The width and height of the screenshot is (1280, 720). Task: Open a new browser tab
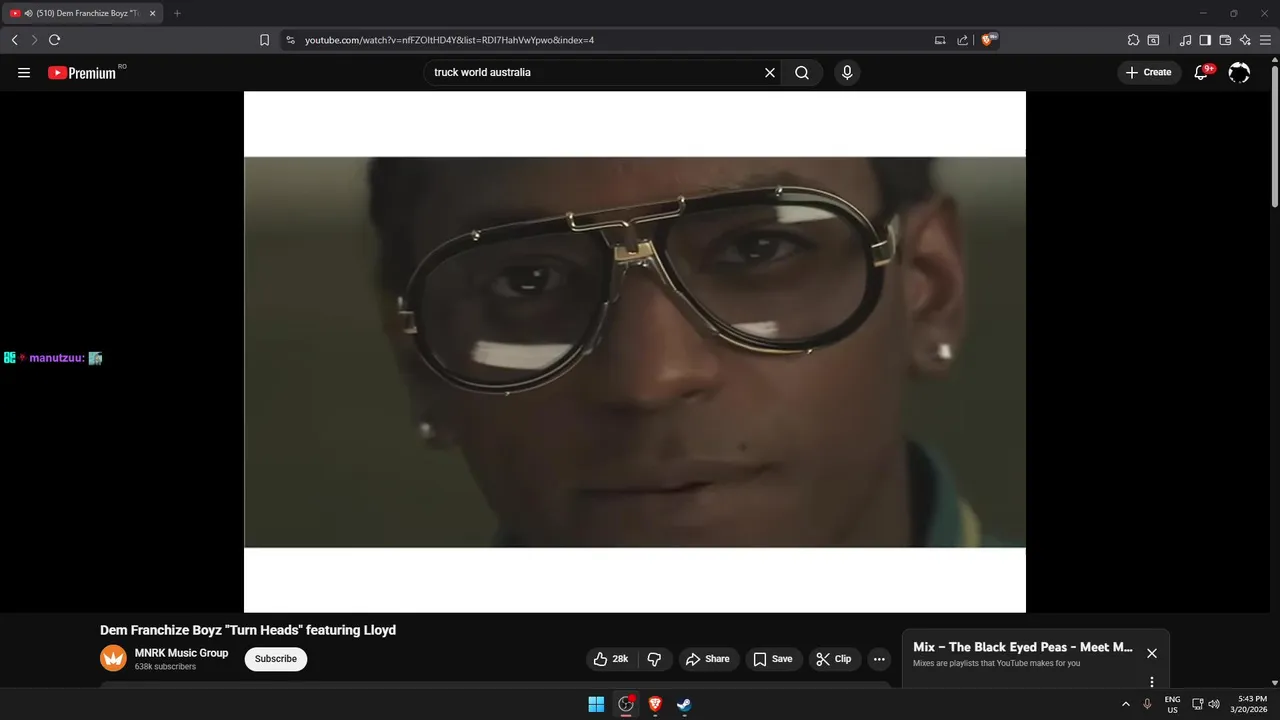[x=177, y=13]
